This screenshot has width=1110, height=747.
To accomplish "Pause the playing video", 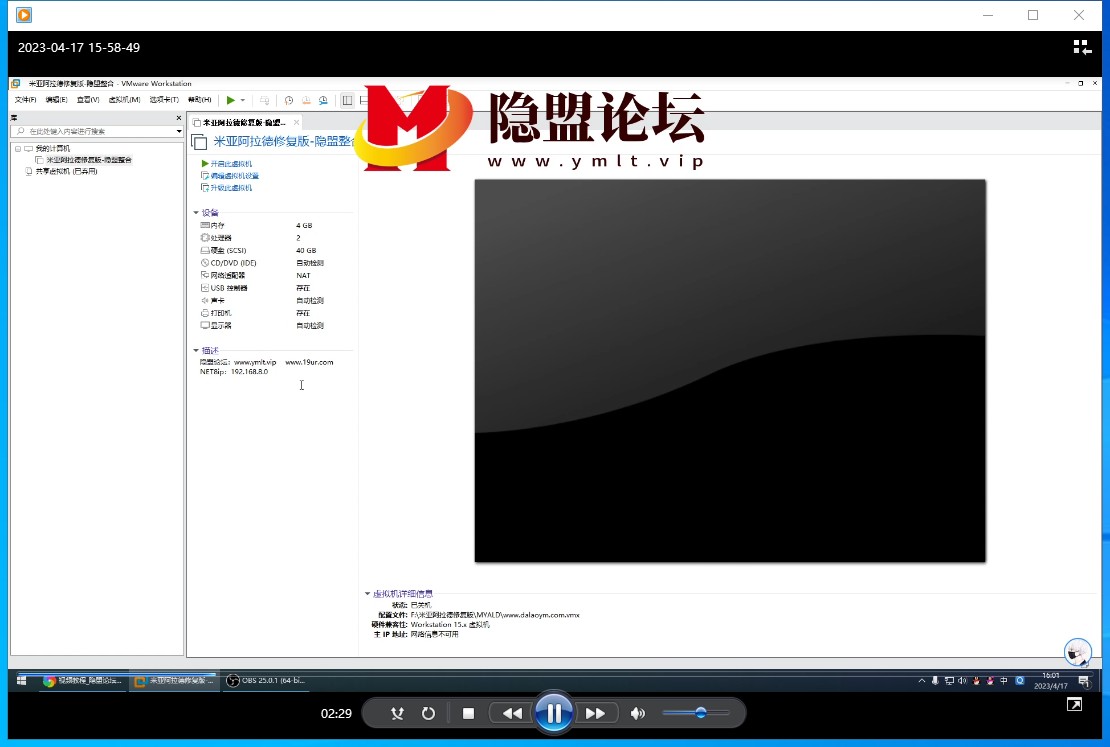I will click(554, 712).
